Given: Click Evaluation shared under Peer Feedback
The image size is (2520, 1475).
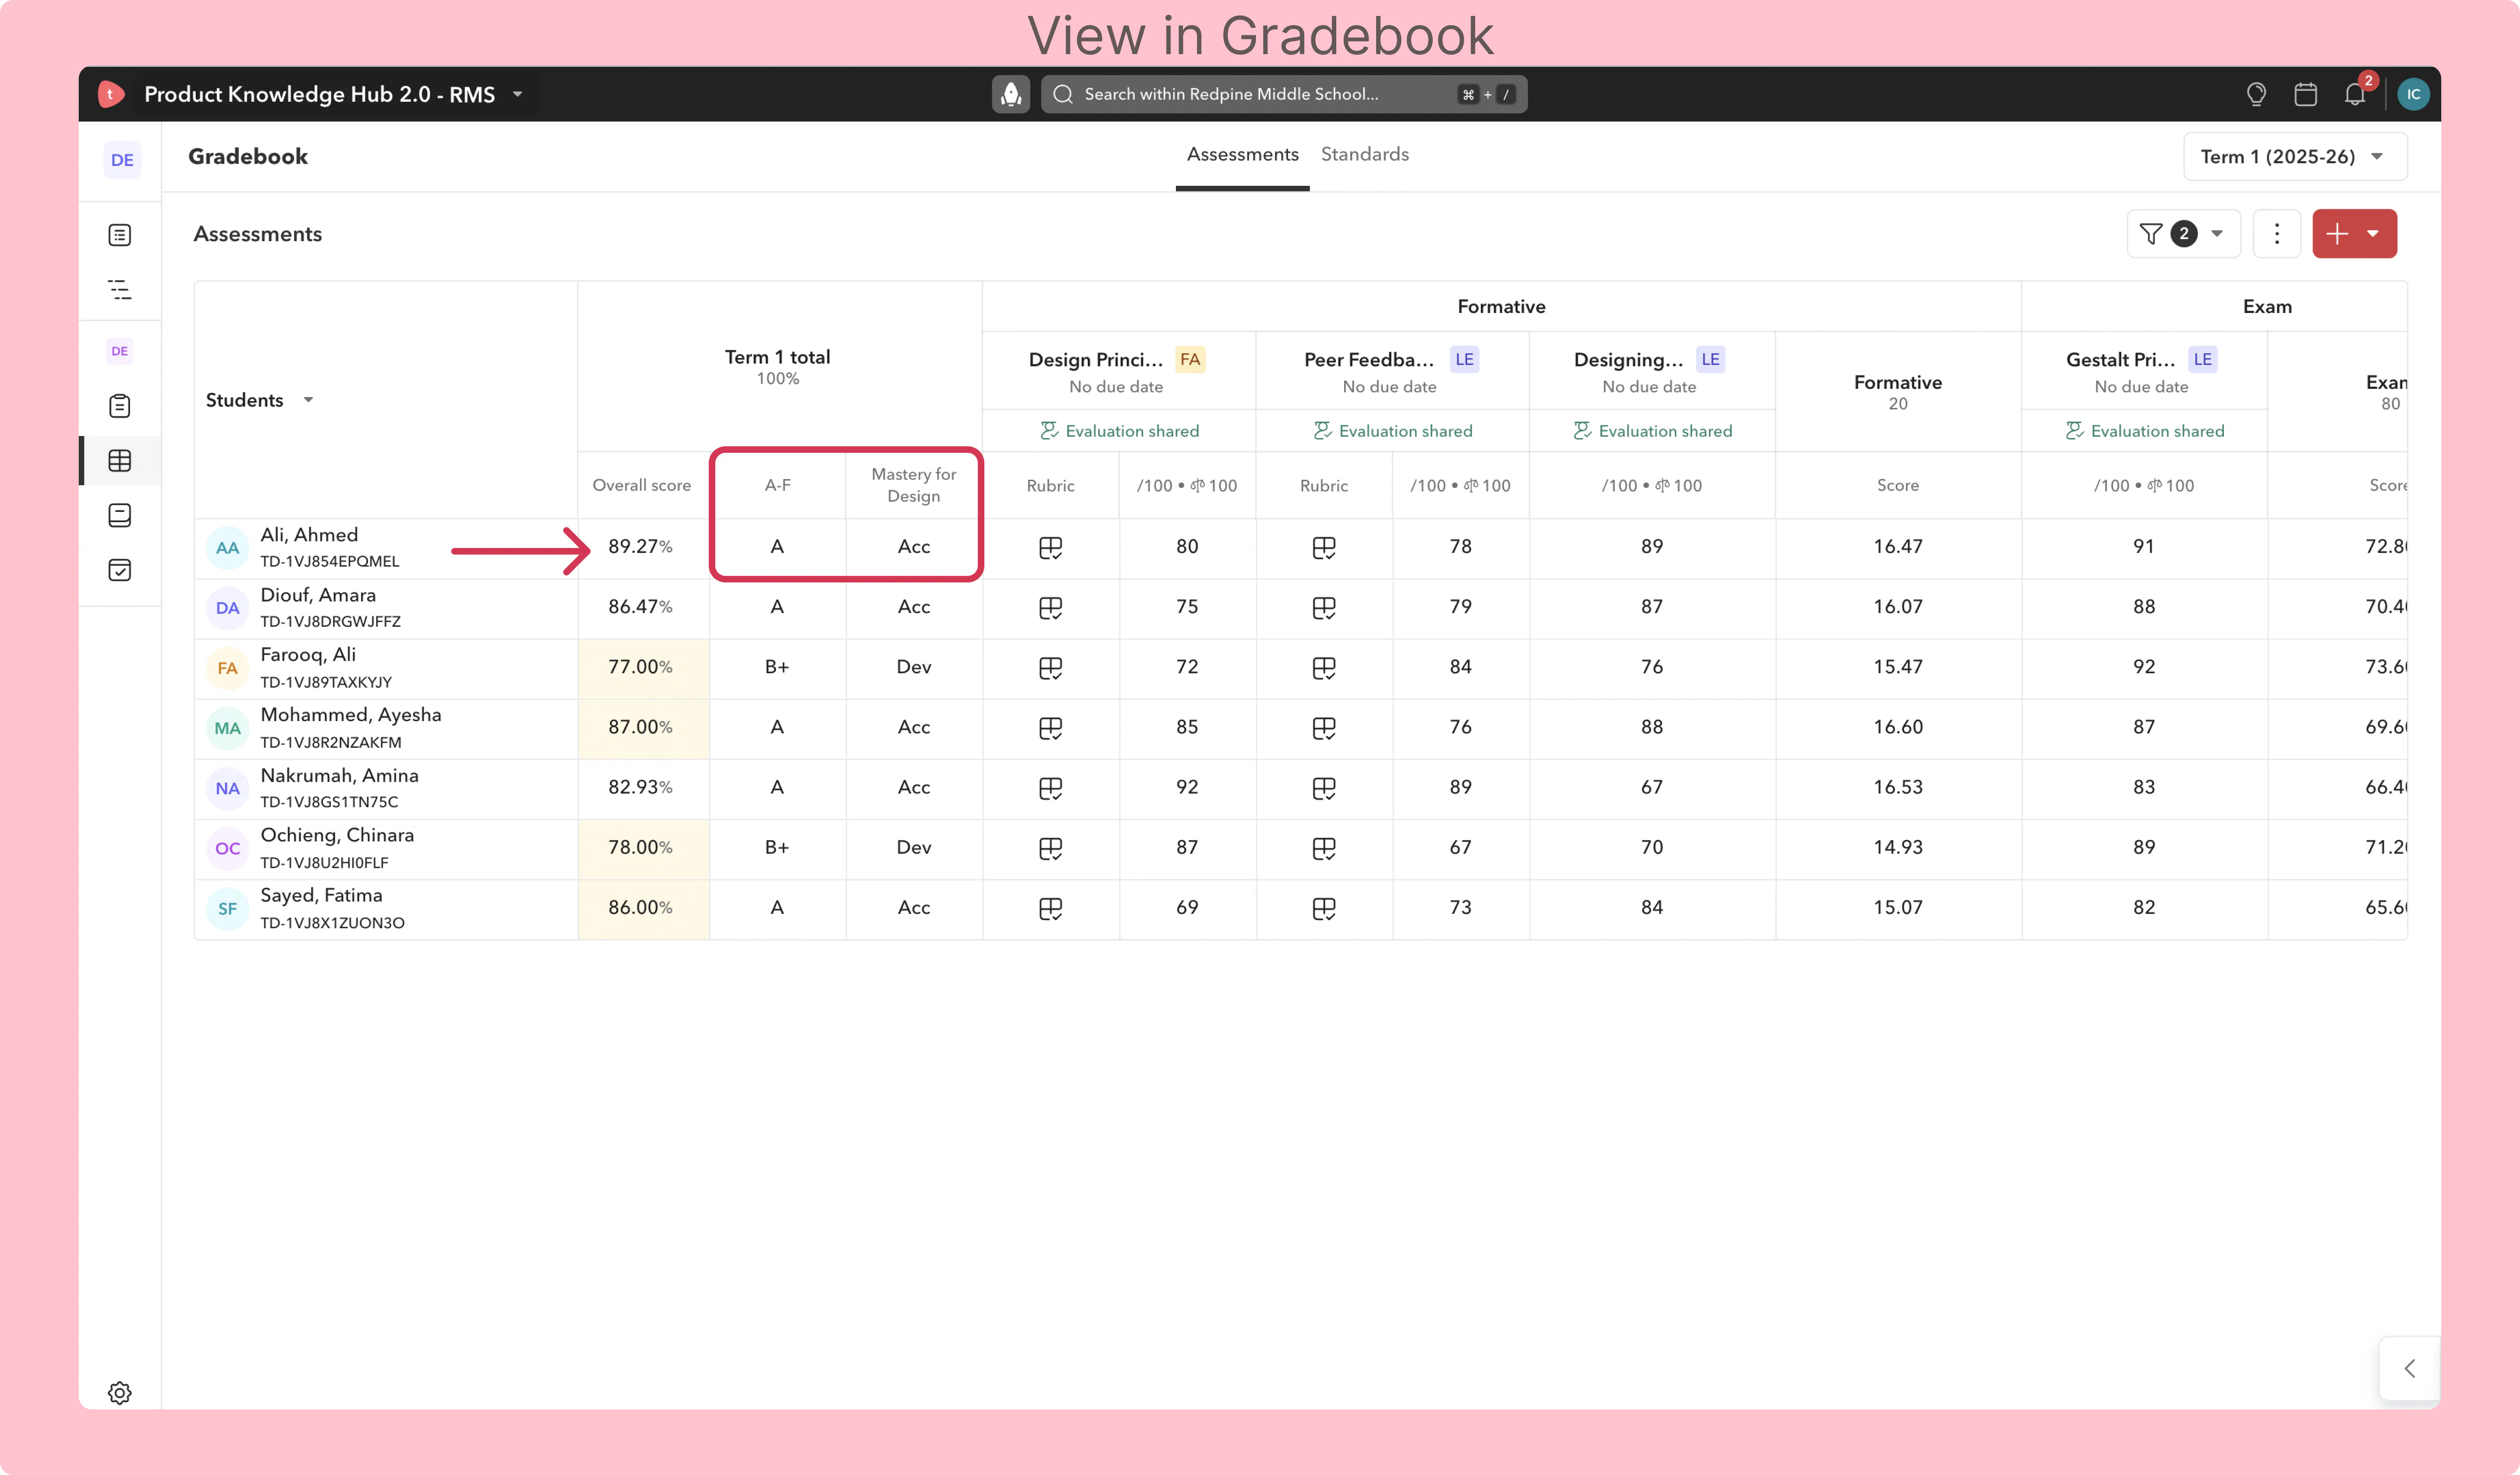Looking at the screenshot, I should (x=1392, y=431).
